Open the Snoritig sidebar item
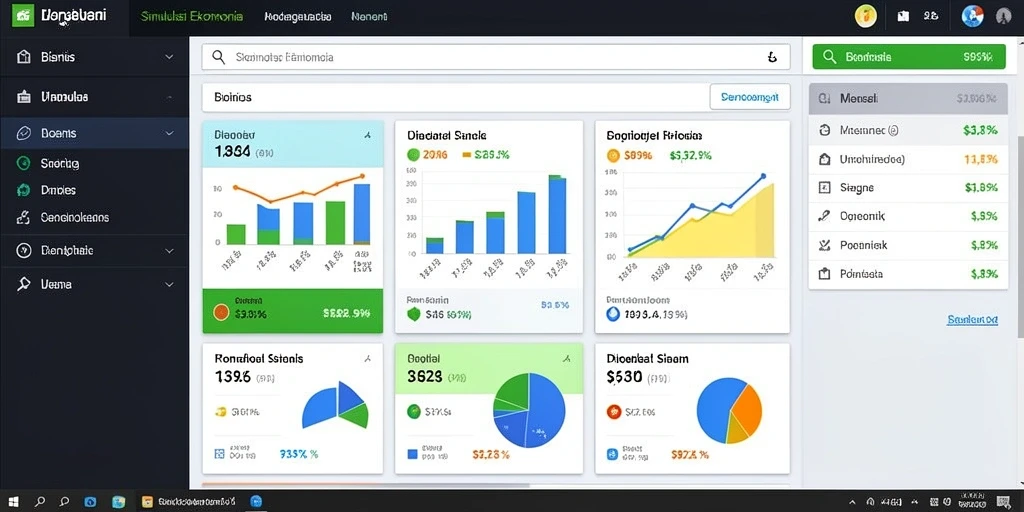The height and width of the screenshot is (512, 1024). tap(59, 163)
